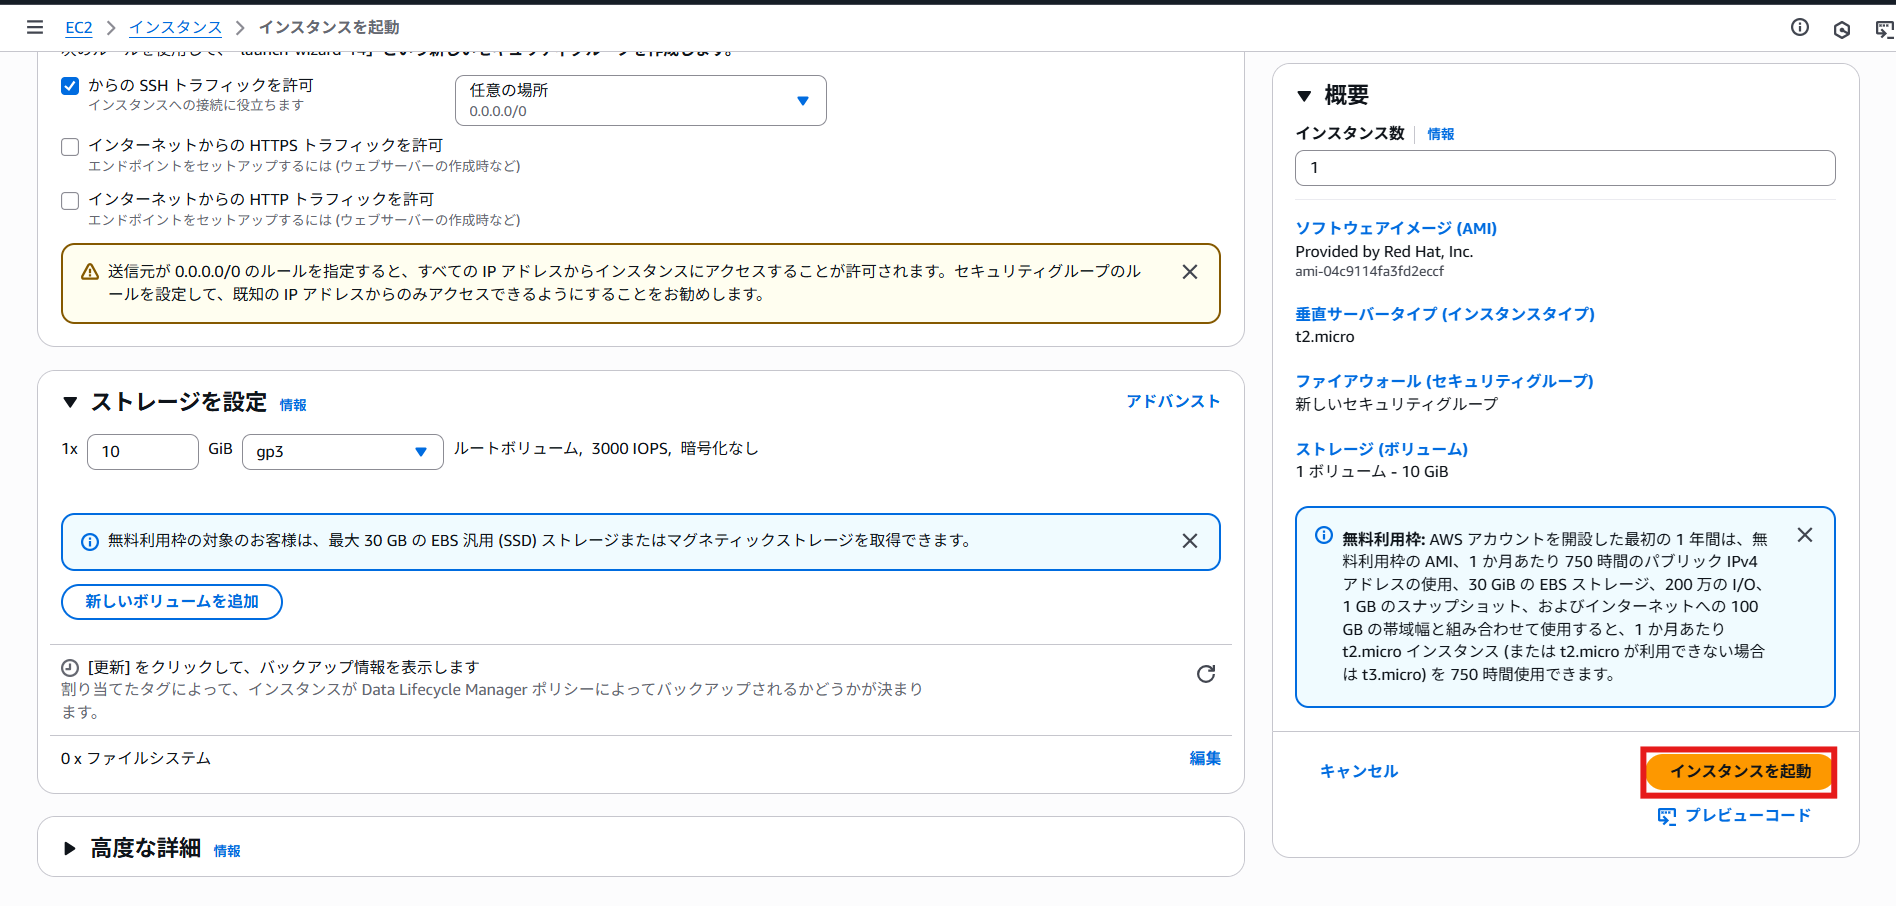Select the 'Provided by Red Hat, Inc.' text

pyautogui.click(x=1384, y=252)
